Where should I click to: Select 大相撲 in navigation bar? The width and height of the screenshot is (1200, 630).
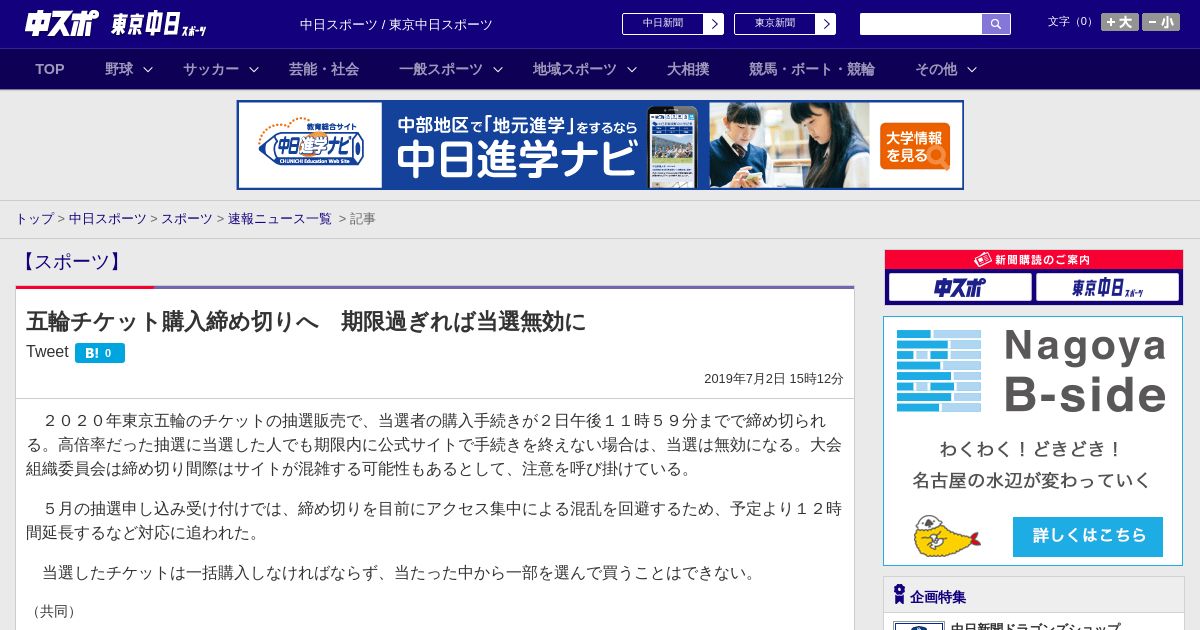coord(688,69)
